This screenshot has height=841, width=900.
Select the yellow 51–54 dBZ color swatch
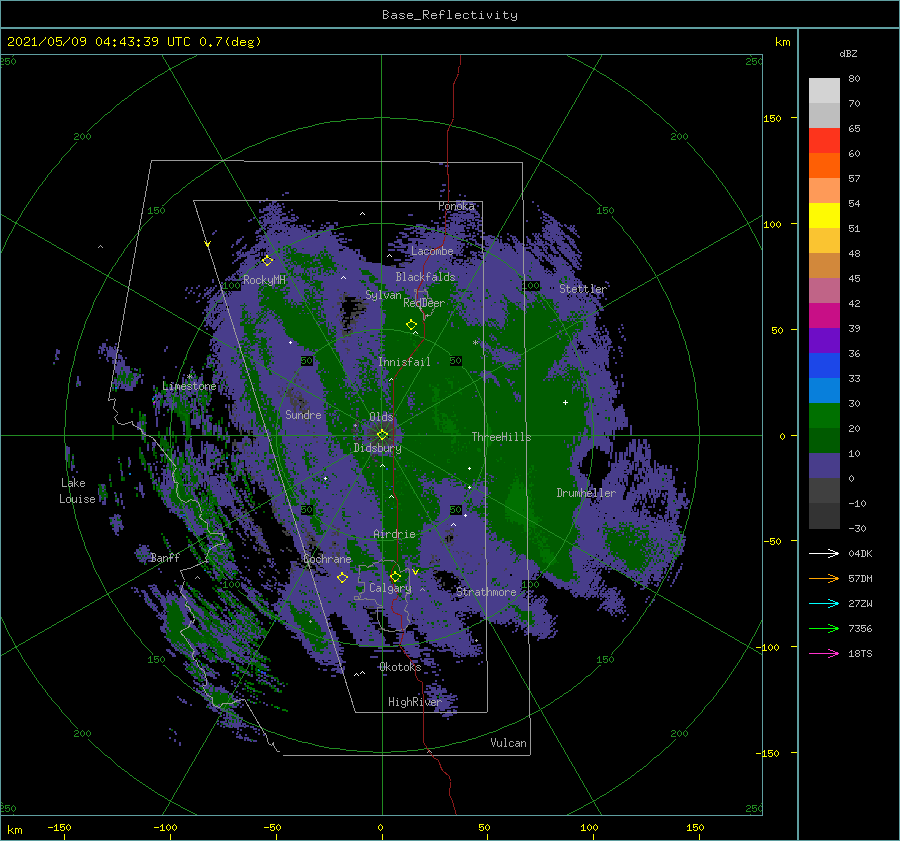pos(824,216)
